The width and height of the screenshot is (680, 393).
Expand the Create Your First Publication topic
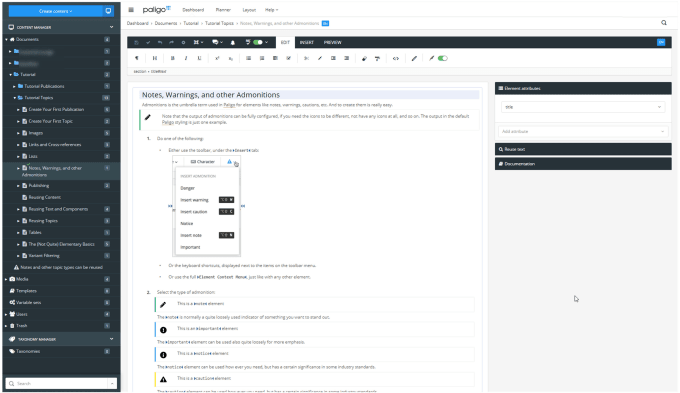18,110
